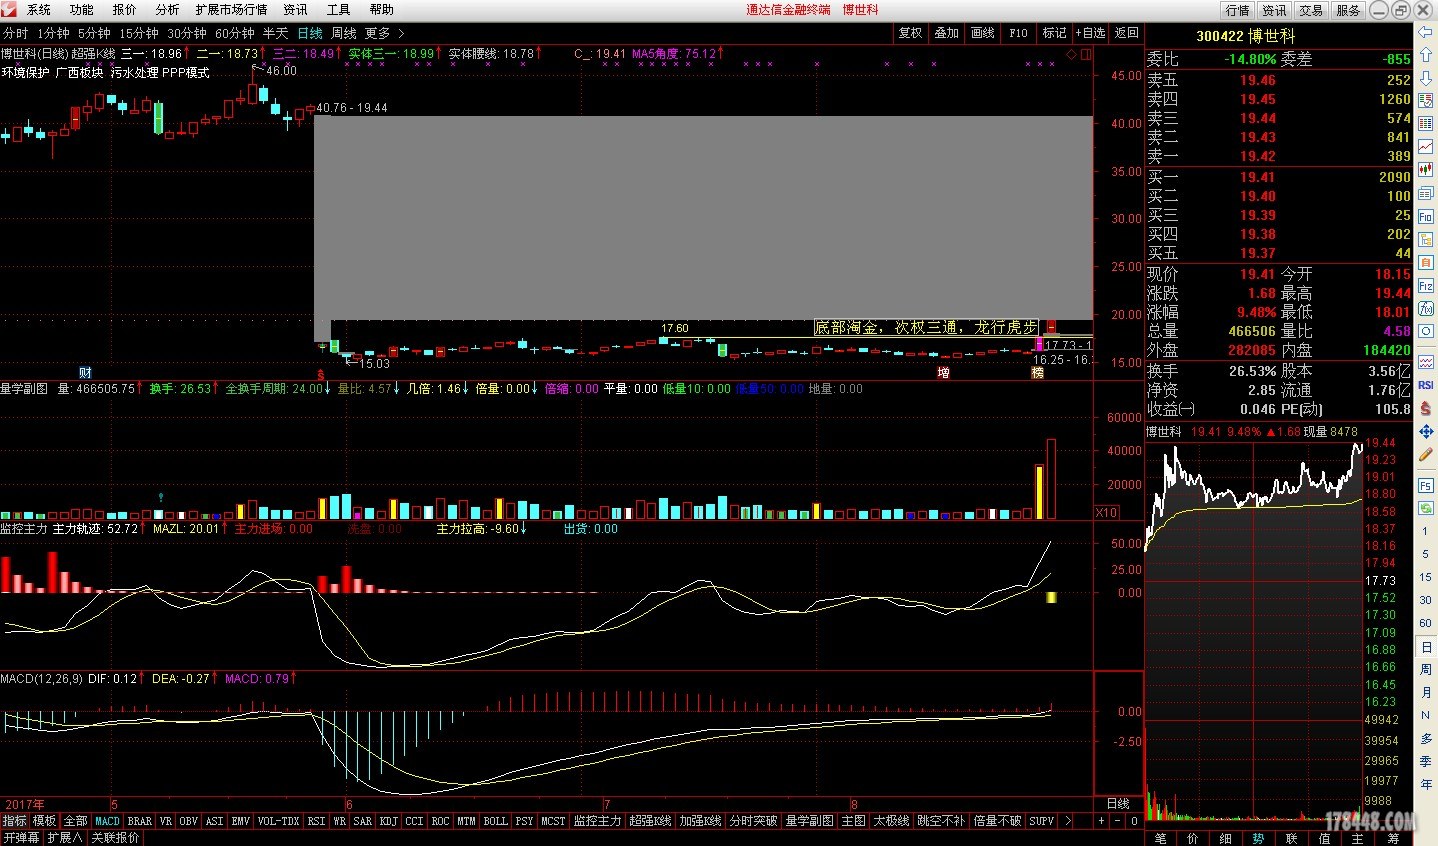This screenshot has height=846, width=1438.
Task: Open the multi-color grid list icon in sidebar
Action: pos(1426,123)
